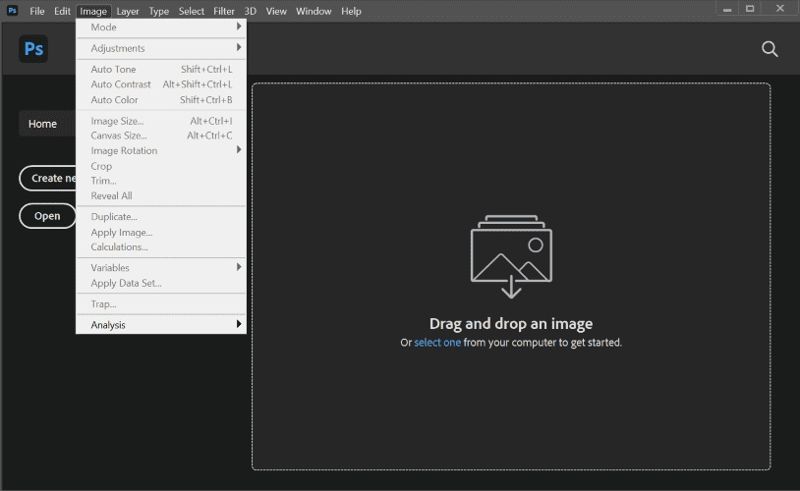This screenshot has width=800, height=491.
Task: Close the open Image menu
Action: tap(93, 11)
